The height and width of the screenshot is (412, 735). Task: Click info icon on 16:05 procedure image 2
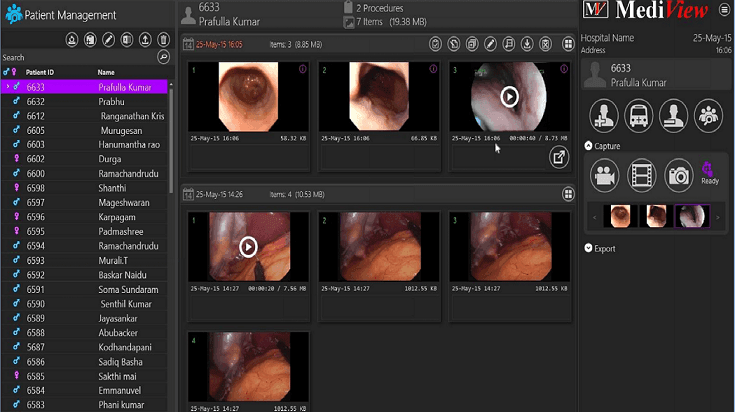[433, 69]
